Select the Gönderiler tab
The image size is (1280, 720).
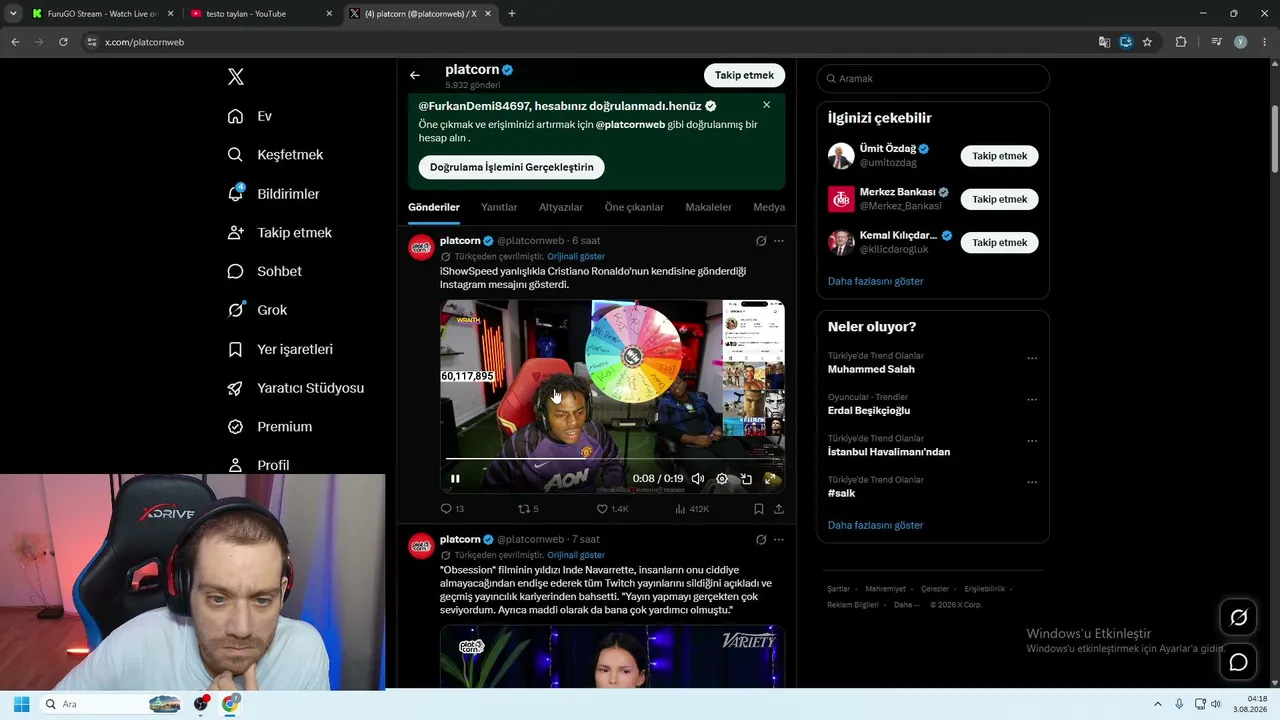[434, 207]
